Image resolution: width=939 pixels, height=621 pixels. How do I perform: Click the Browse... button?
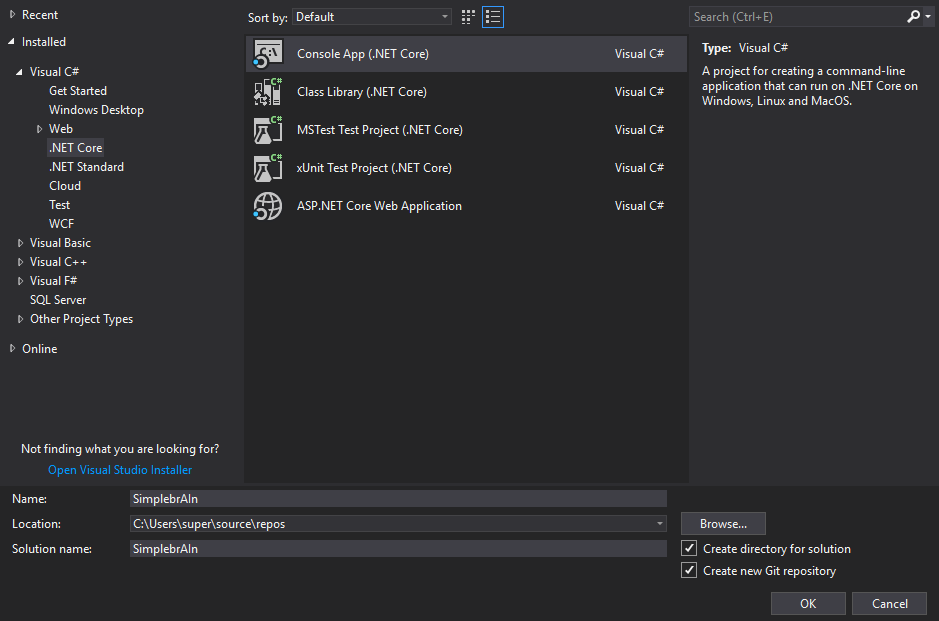click(x=723, y=524)
